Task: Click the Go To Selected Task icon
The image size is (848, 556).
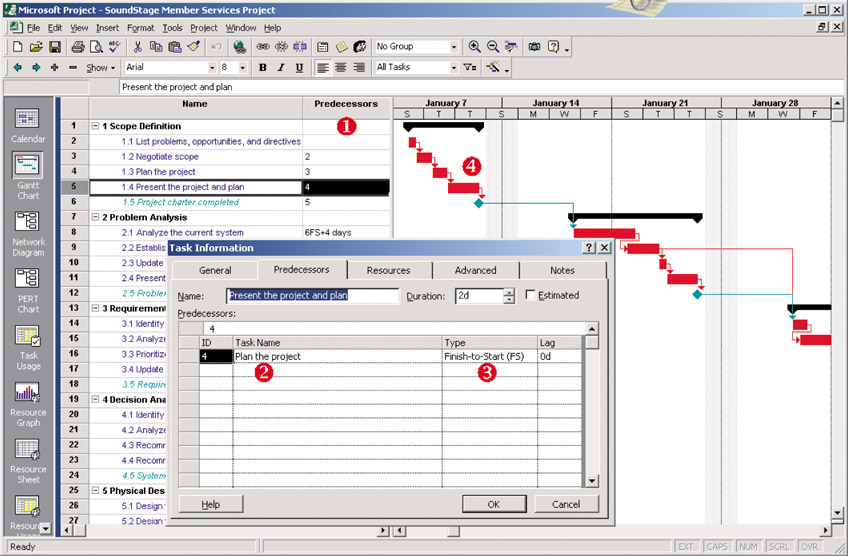Action: point(511,47)
